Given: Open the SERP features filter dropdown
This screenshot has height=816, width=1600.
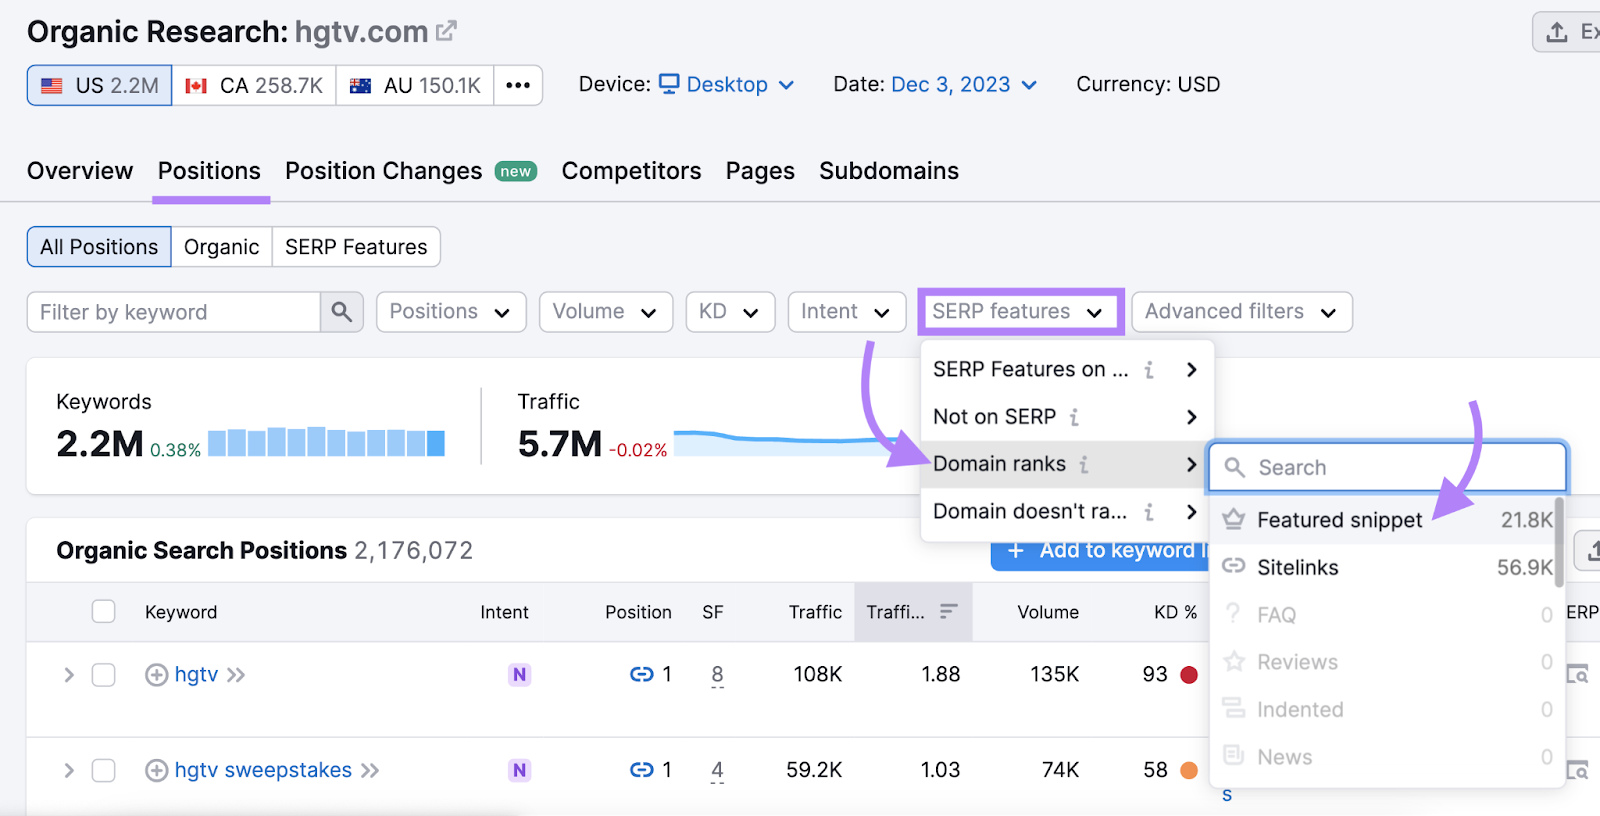Looking at the screenshot, I should (x=1020, y=312).
